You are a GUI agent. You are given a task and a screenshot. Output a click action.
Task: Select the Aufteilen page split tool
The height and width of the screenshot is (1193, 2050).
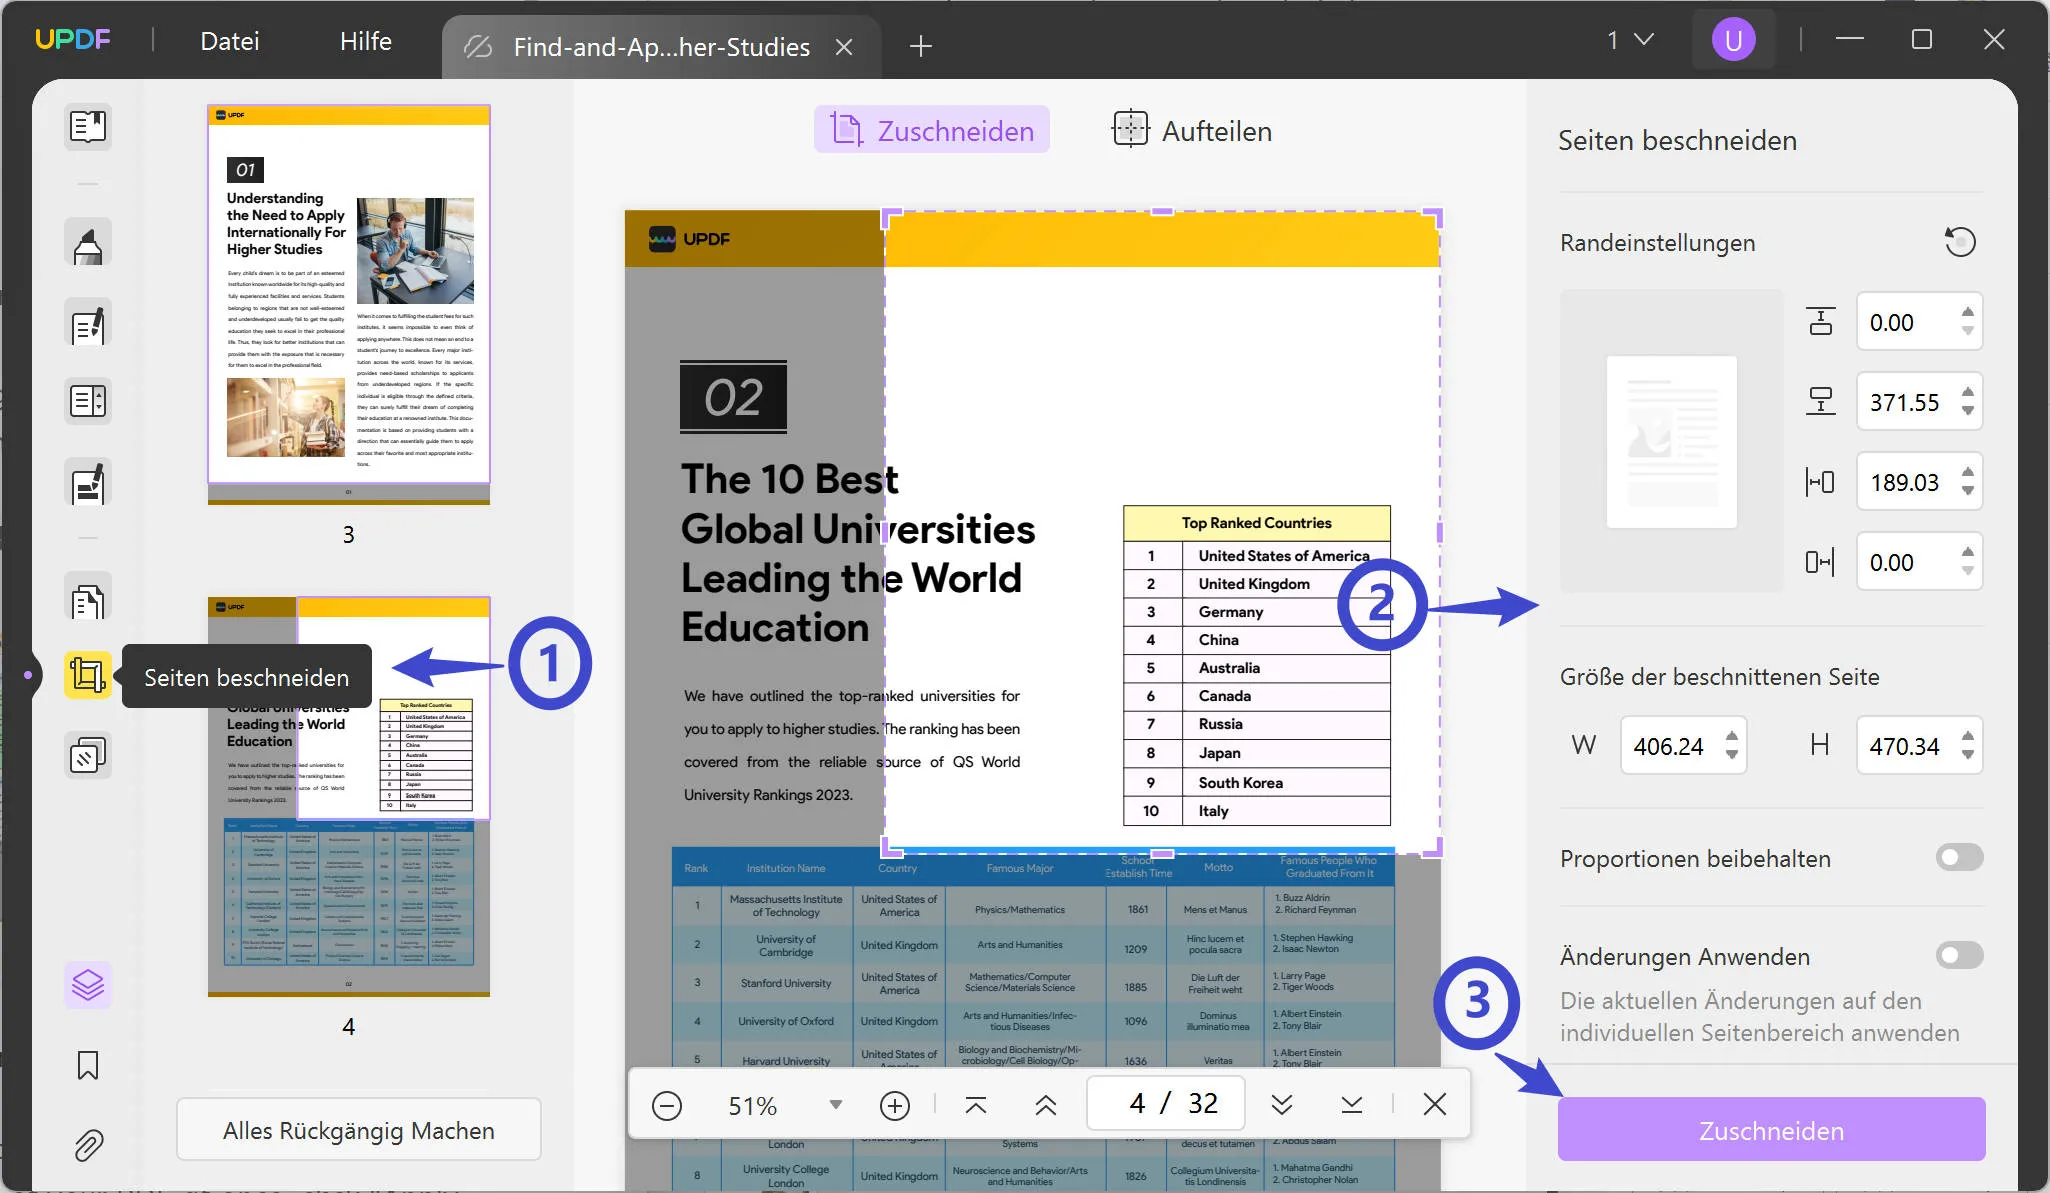1192,130
